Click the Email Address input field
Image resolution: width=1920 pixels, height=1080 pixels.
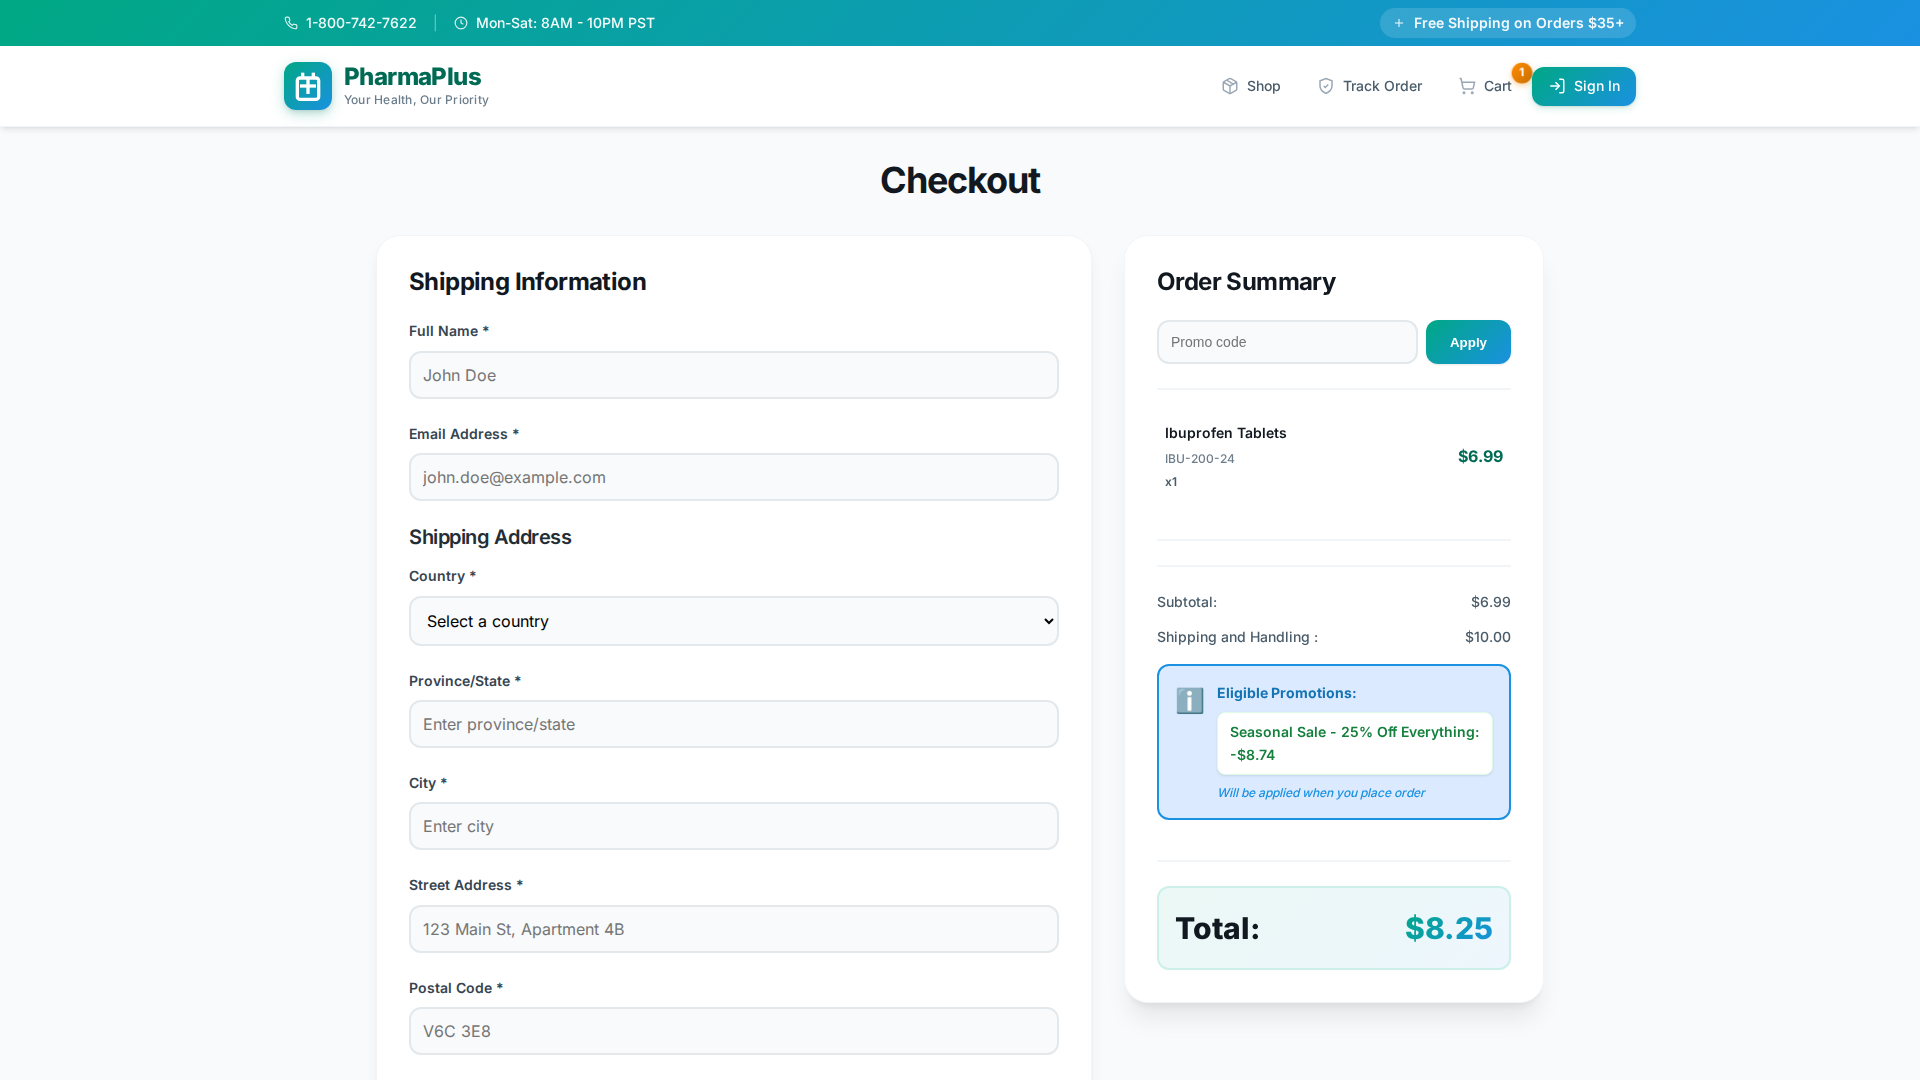click(733, 477)
